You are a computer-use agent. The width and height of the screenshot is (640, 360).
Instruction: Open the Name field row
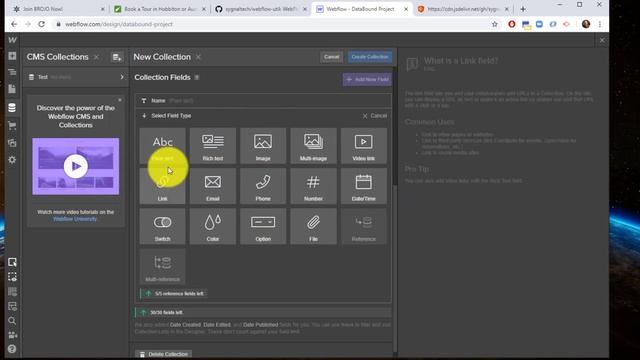tap(263, 100)
